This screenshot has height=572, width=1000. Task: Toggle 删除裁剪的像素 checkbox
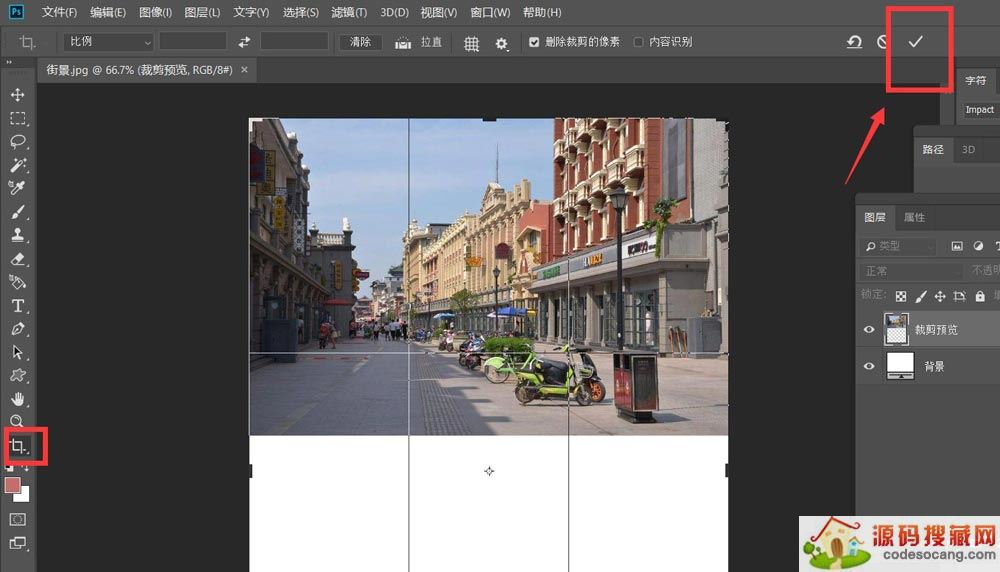coord(534,42)
